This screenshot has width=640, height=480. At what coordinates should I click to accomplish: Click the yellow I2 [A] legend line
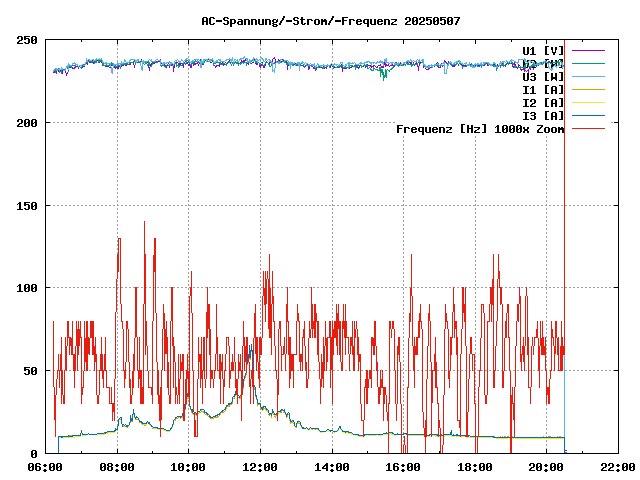click(589, 102)
